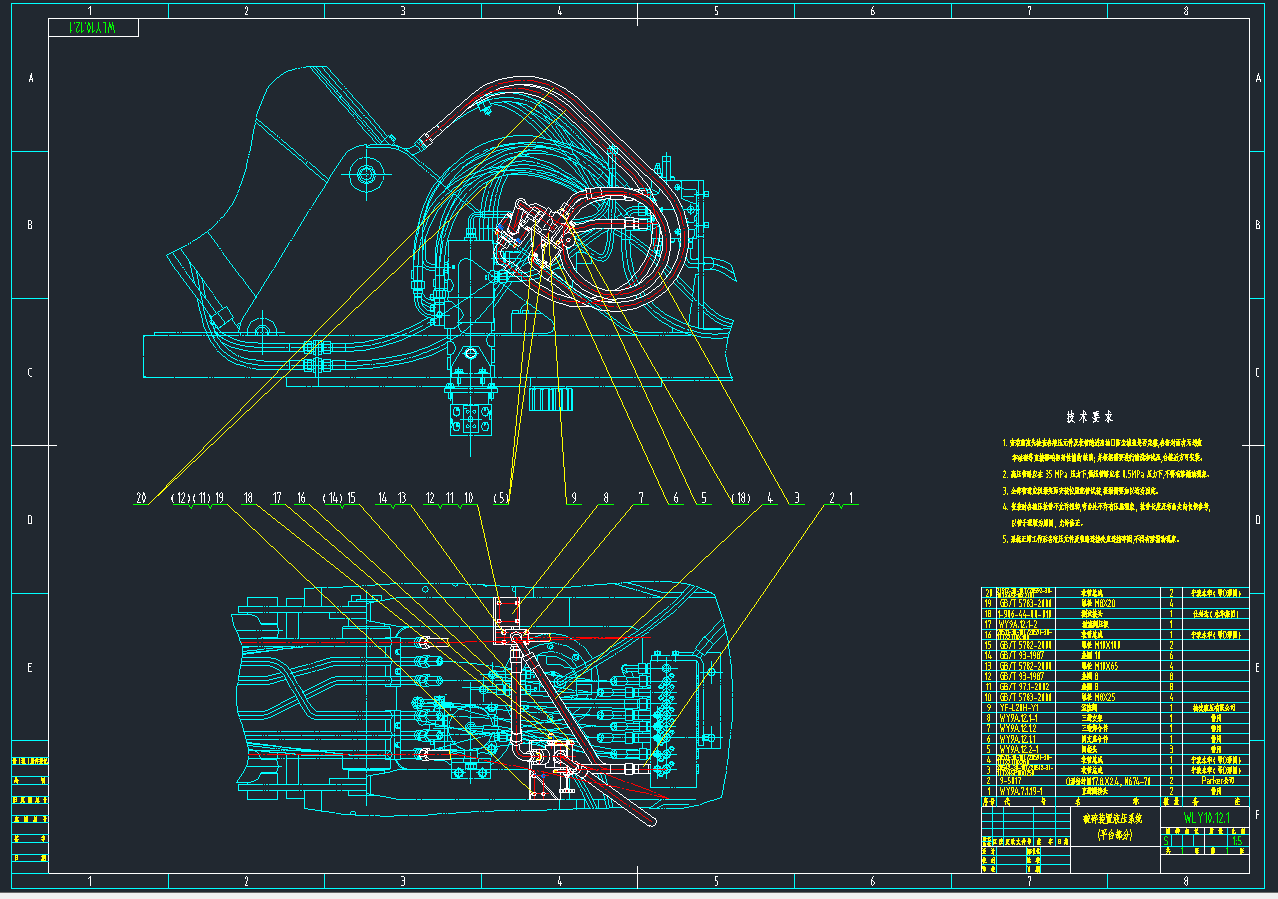Pick callout balloon number 8

tap(605, 498)
